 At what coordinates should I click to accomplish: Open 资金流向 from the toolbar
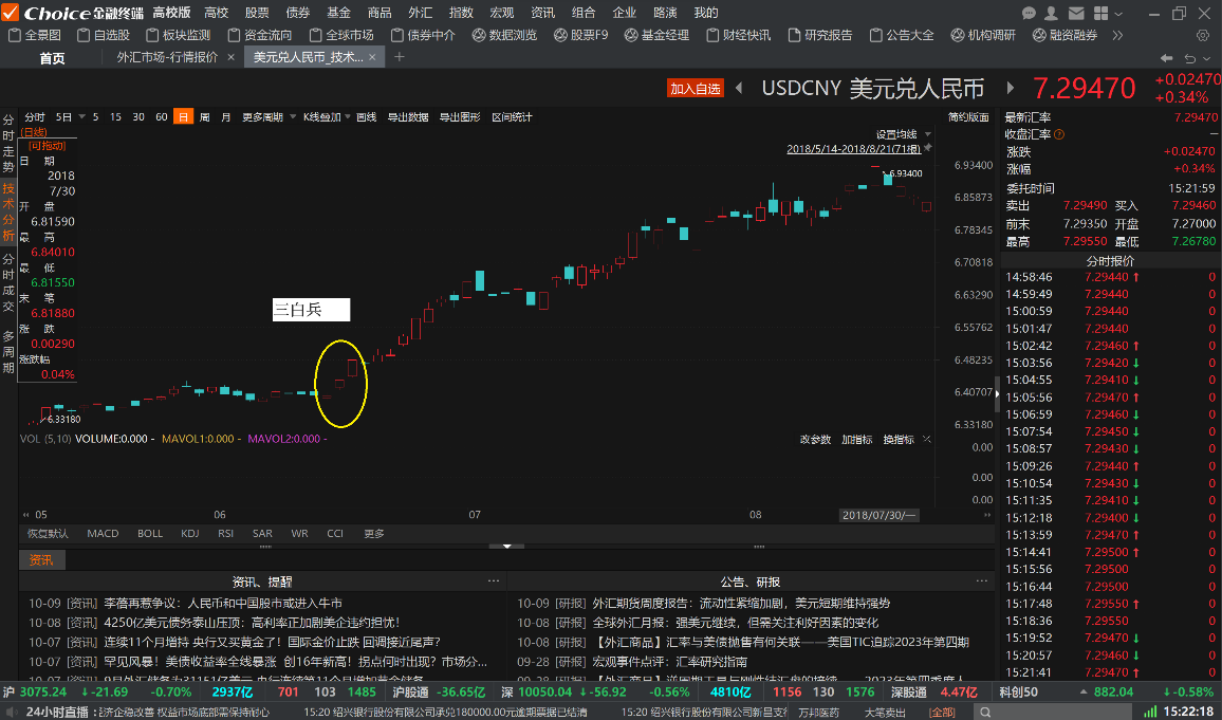coord(259,35)
